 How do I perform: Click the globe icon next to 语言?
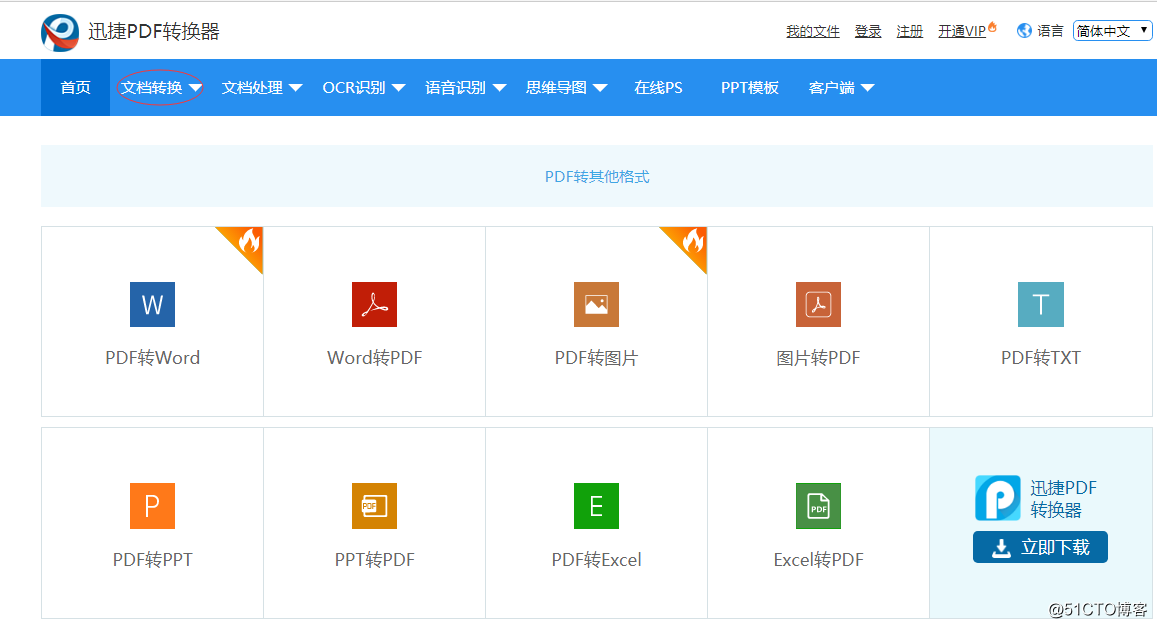tap(1024, 31)
